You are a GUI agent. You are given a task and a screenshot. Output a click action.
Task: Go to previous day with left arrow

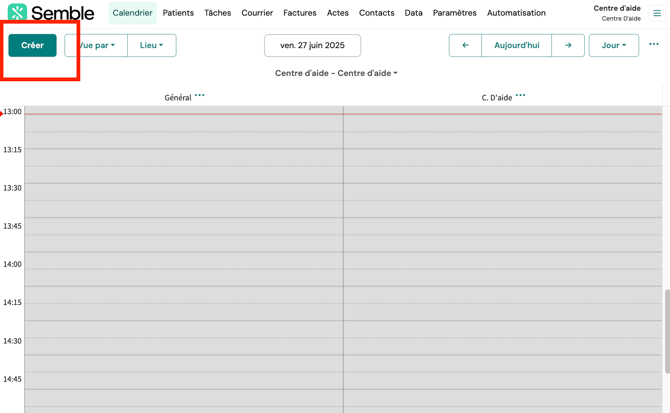(x=465, y=45)
